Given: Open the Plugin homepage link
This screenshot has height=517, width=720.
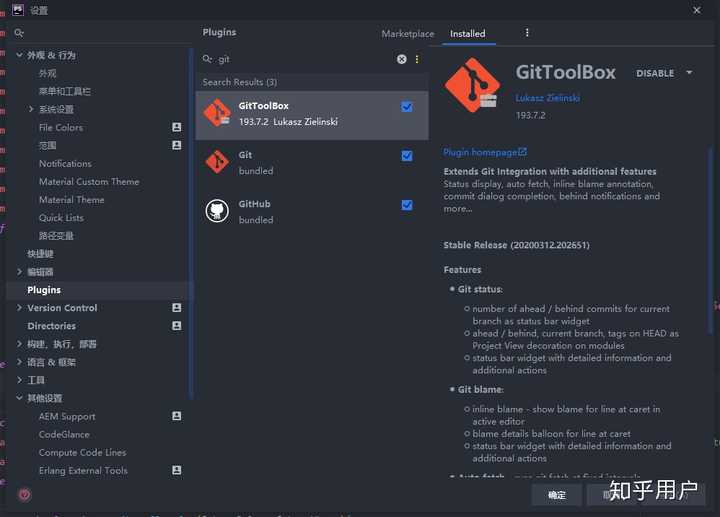Looking at the screenshot, I should pos(484,152).
